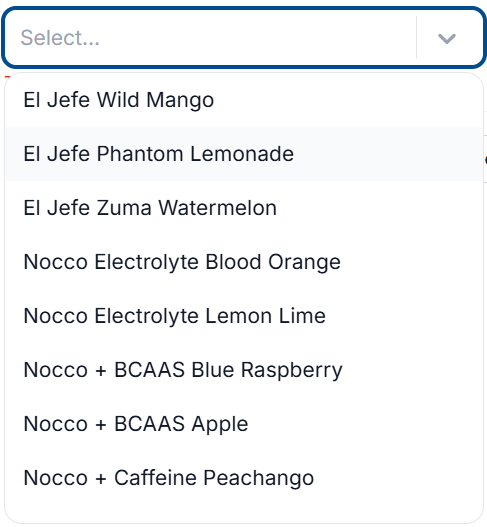The image size is (487, 527).
Task: Choose El Jefe Wild Mango option
Action: point(244,100)
